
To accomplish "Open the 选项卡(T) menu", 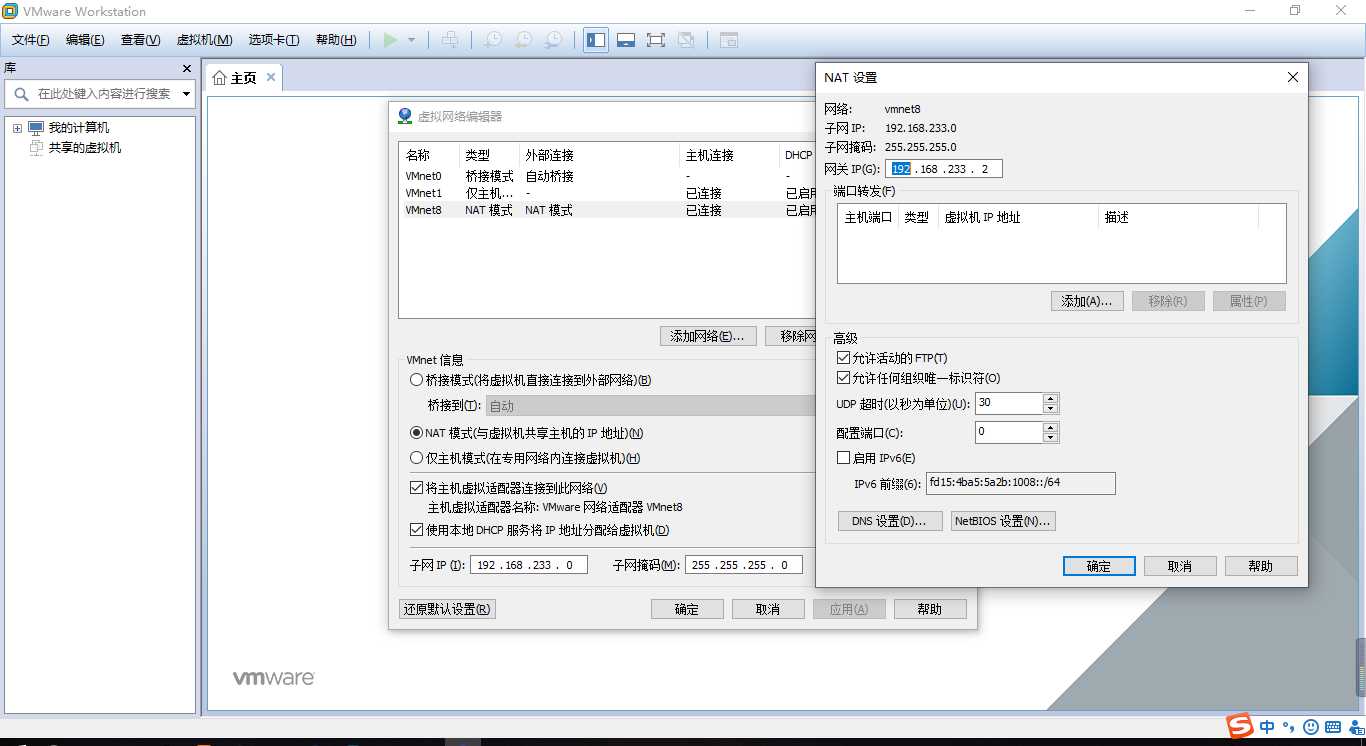I will point(274,40).
